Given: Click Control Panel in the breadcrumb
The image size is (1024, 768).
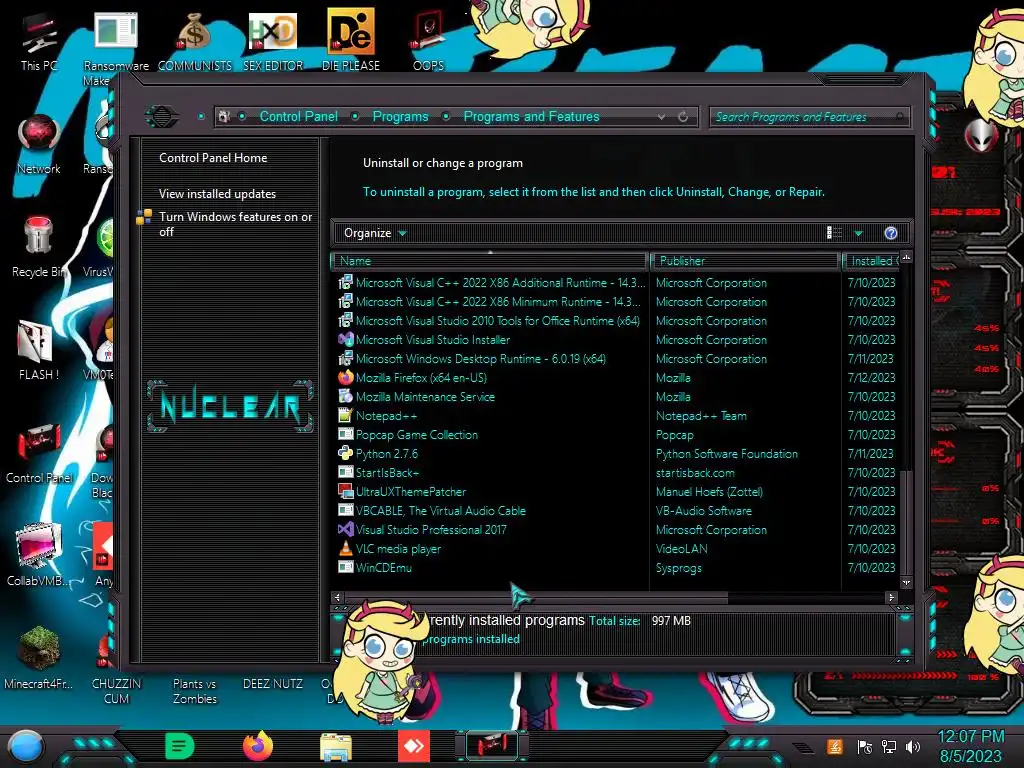Looking at the screenshot, I should (298, 116).
